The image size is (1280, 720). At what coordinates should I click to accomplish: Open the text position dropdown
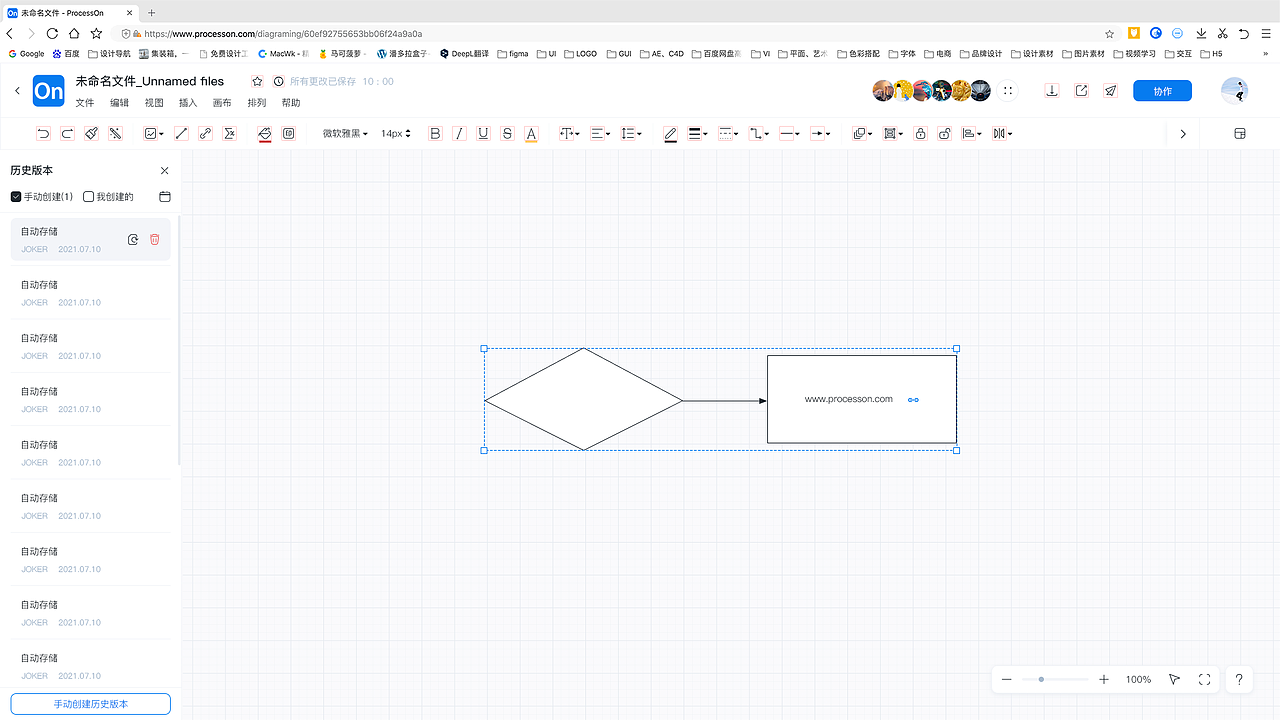[x=569, y=133]
